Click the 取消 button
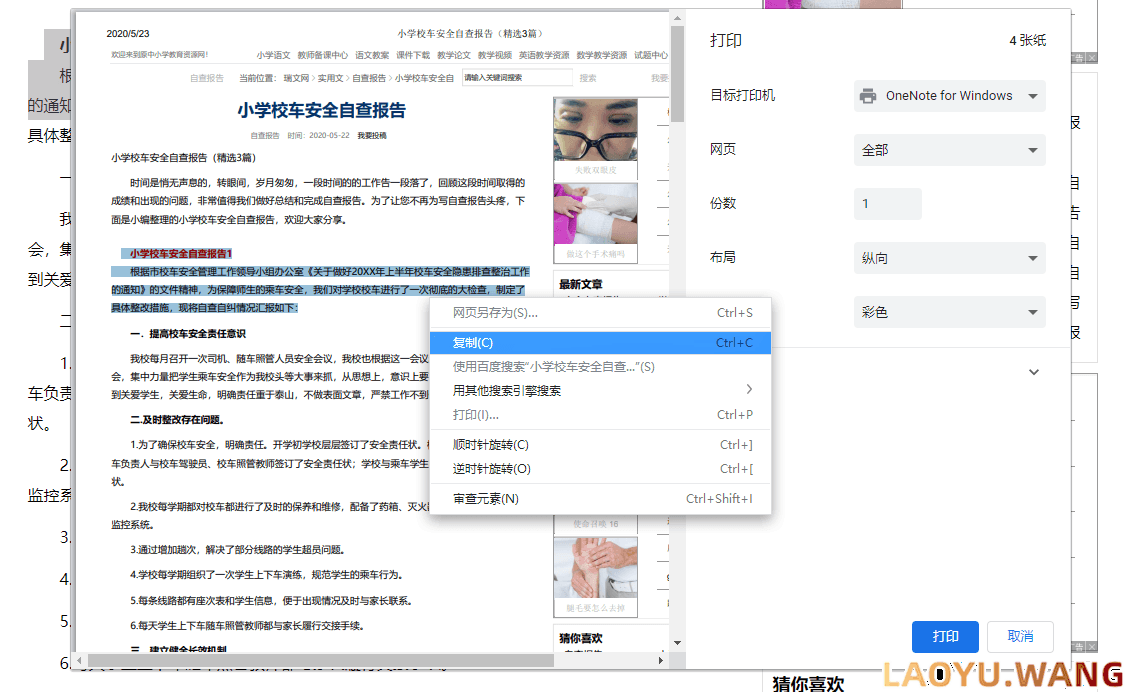 (x=1020, y=637)
